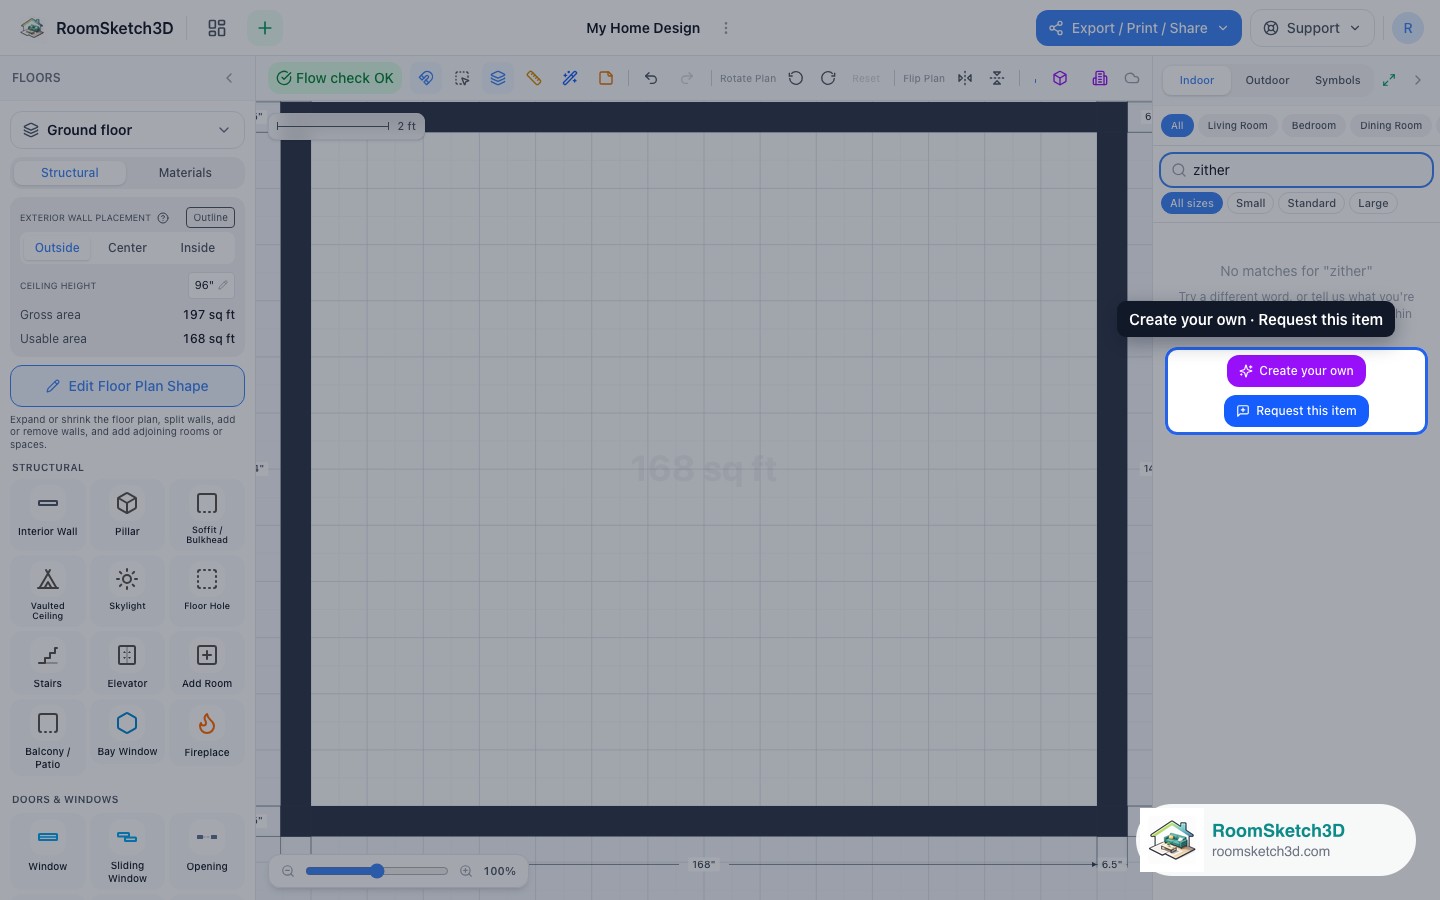Select the marquee selection tool
The width and height of the screenshot is (1440, 900).
(x=462, y=78)
